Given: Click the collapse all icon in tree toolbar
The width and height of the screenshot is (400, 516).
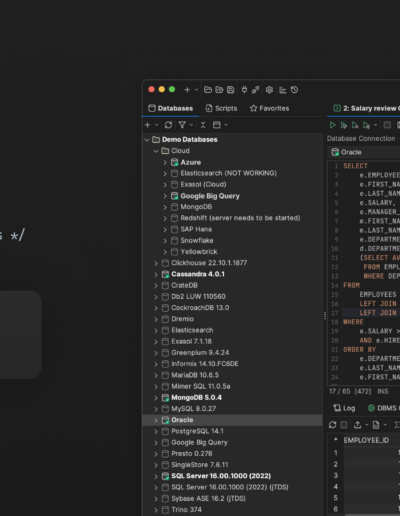Looking at the screenshot, I should [203, 125].
